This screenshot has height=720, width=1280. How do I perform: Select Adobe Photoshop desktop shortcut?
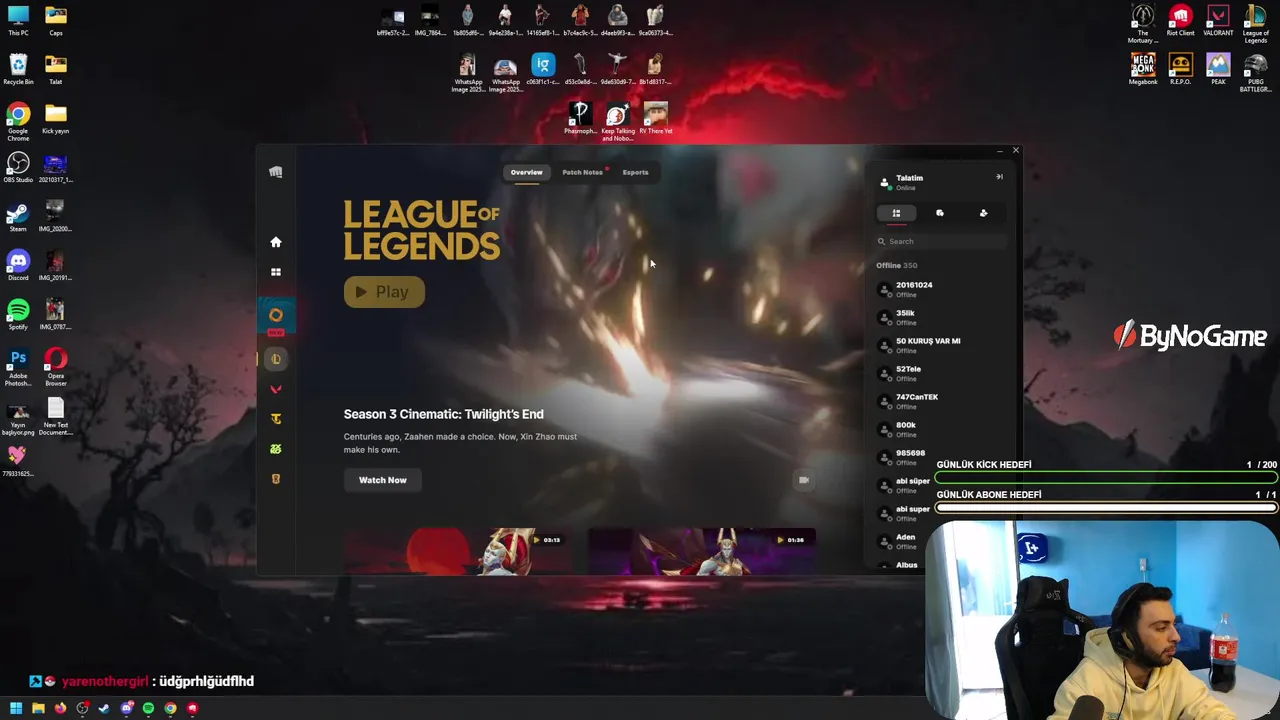[x=18, y=367]
